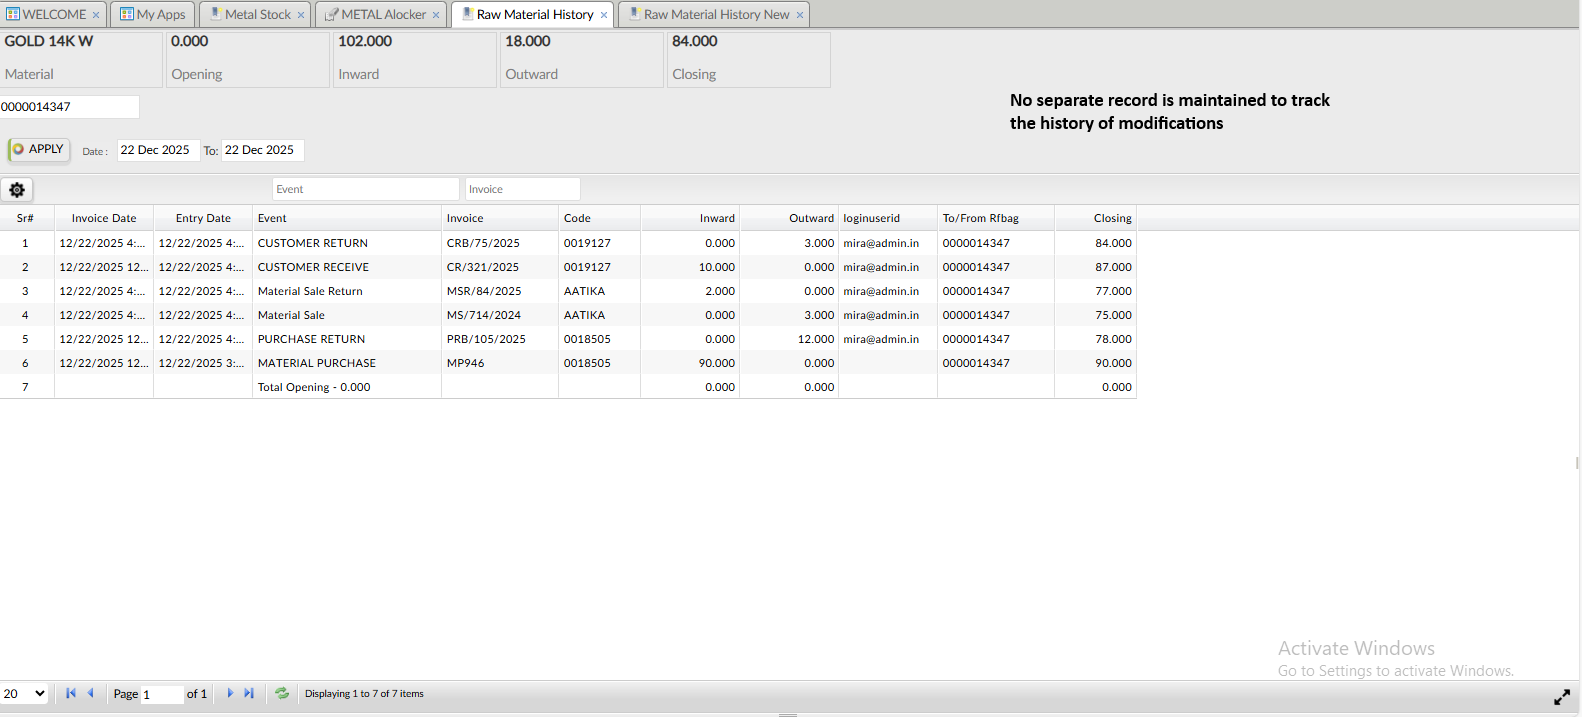Open the From date picker field
Viewport: 1582px width, 717px height.
(x=157, y=150)
